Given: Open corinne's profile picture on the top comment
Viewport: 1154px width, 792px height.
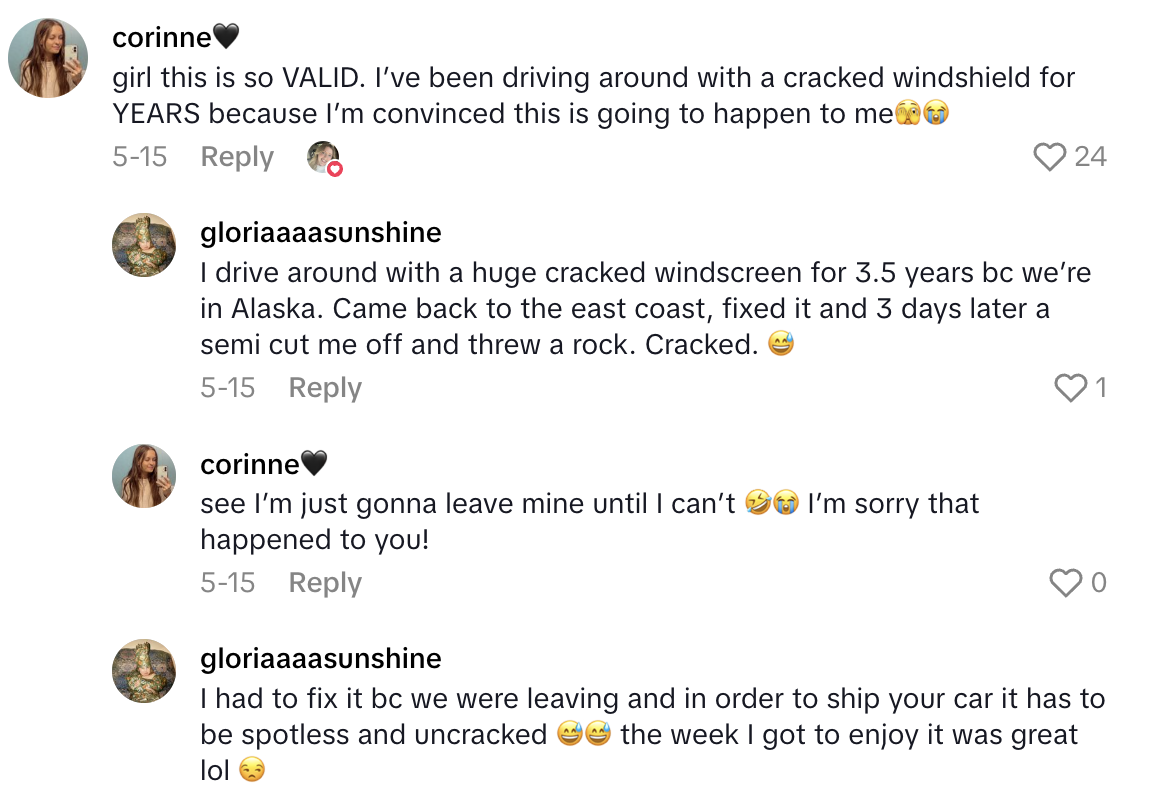Looking at the screenshot, I should coord(48,58).
